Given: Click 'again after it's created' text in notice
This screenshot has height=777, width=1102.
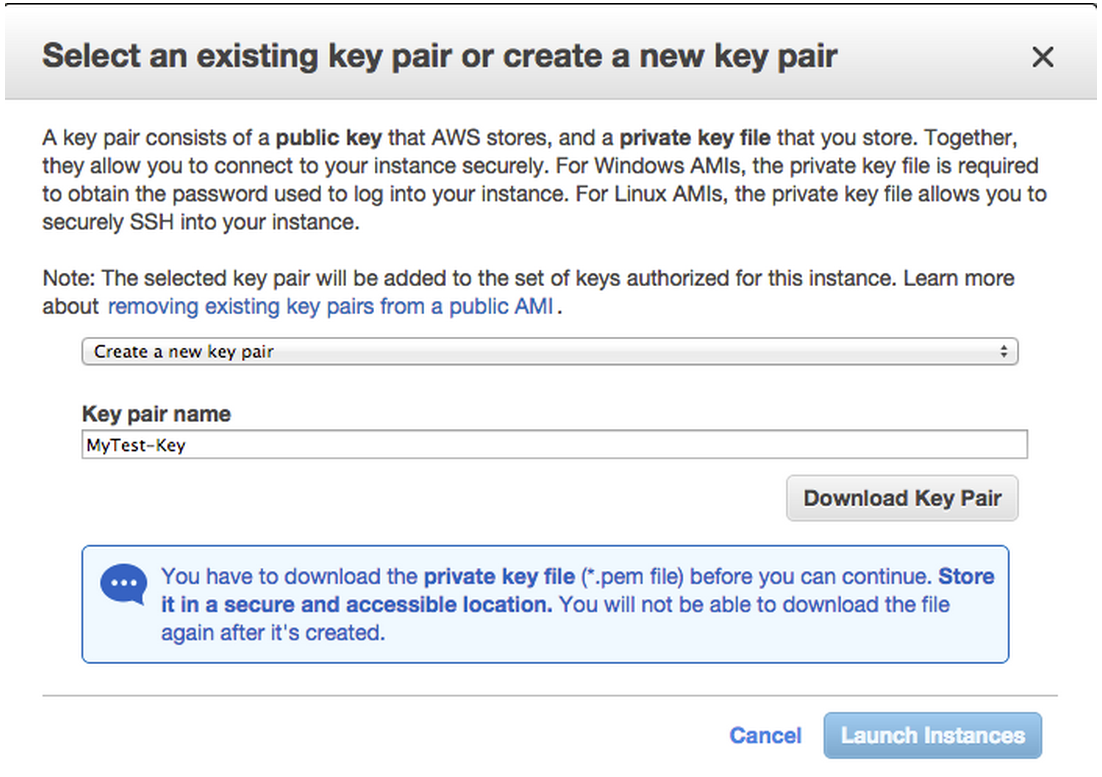Looking at the screenshot, I should click(272, 633).
